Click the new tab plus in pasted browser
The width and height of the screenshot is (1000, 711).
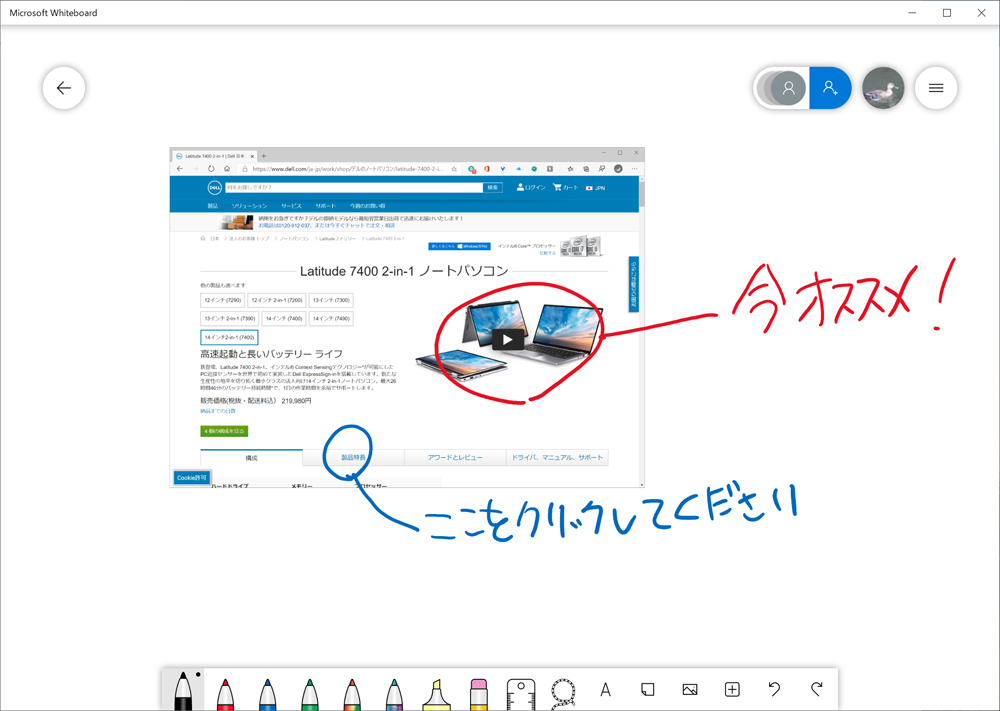tap(263, 156)
